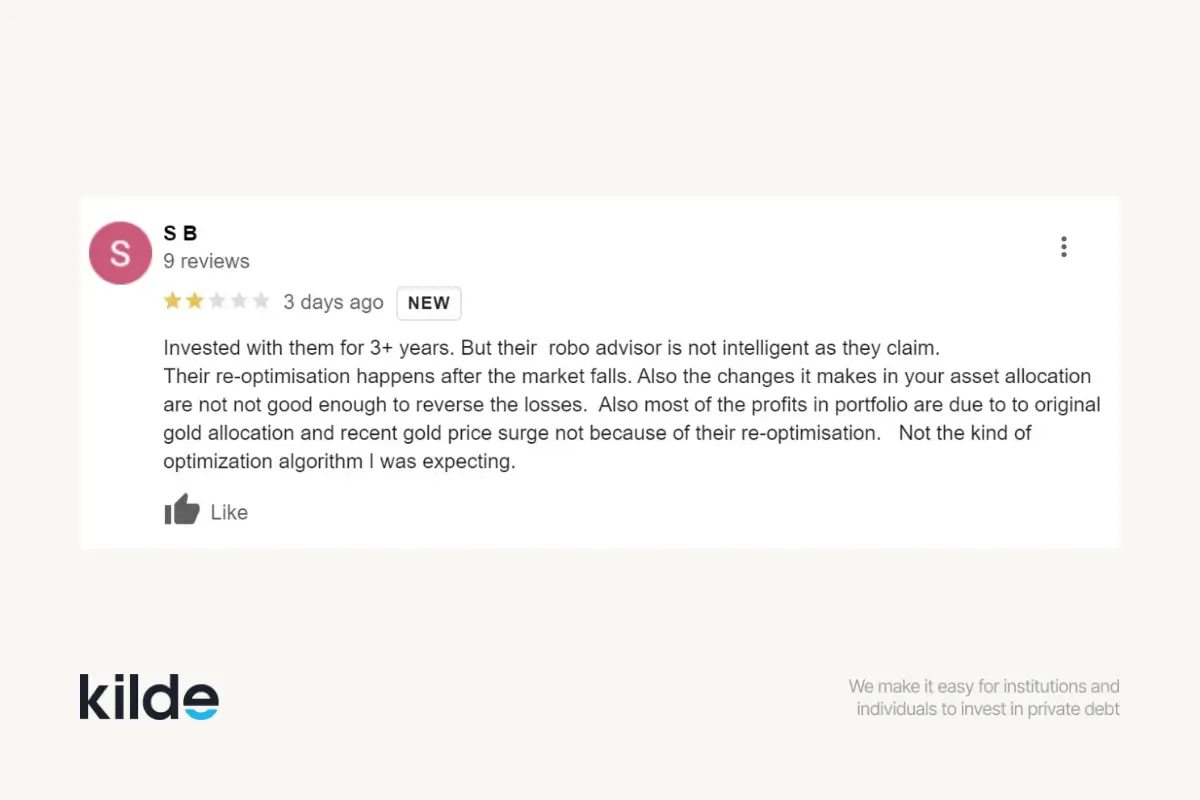Open the pink S avatar icon

(x=120, y=252)
